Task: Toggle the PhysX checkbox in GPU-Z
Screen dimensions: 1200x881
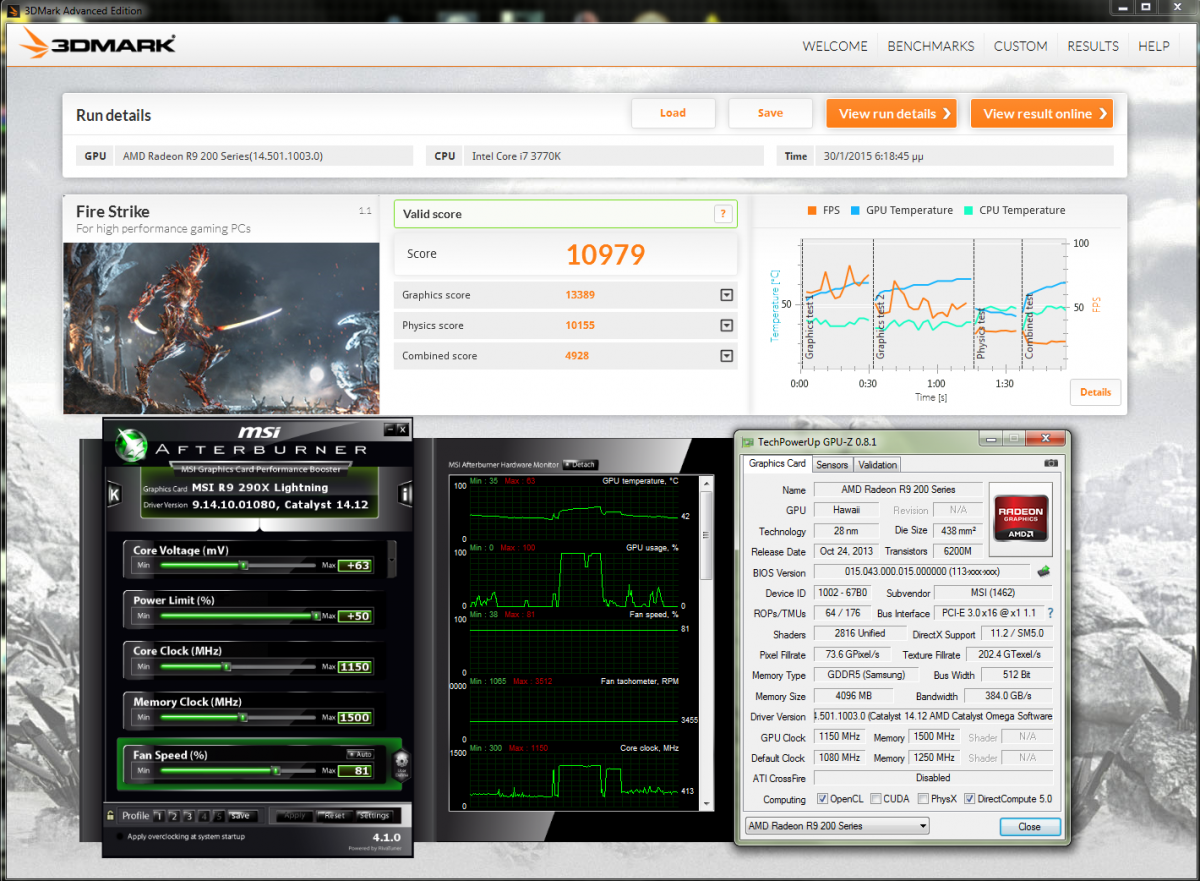Action: point(923,799)
